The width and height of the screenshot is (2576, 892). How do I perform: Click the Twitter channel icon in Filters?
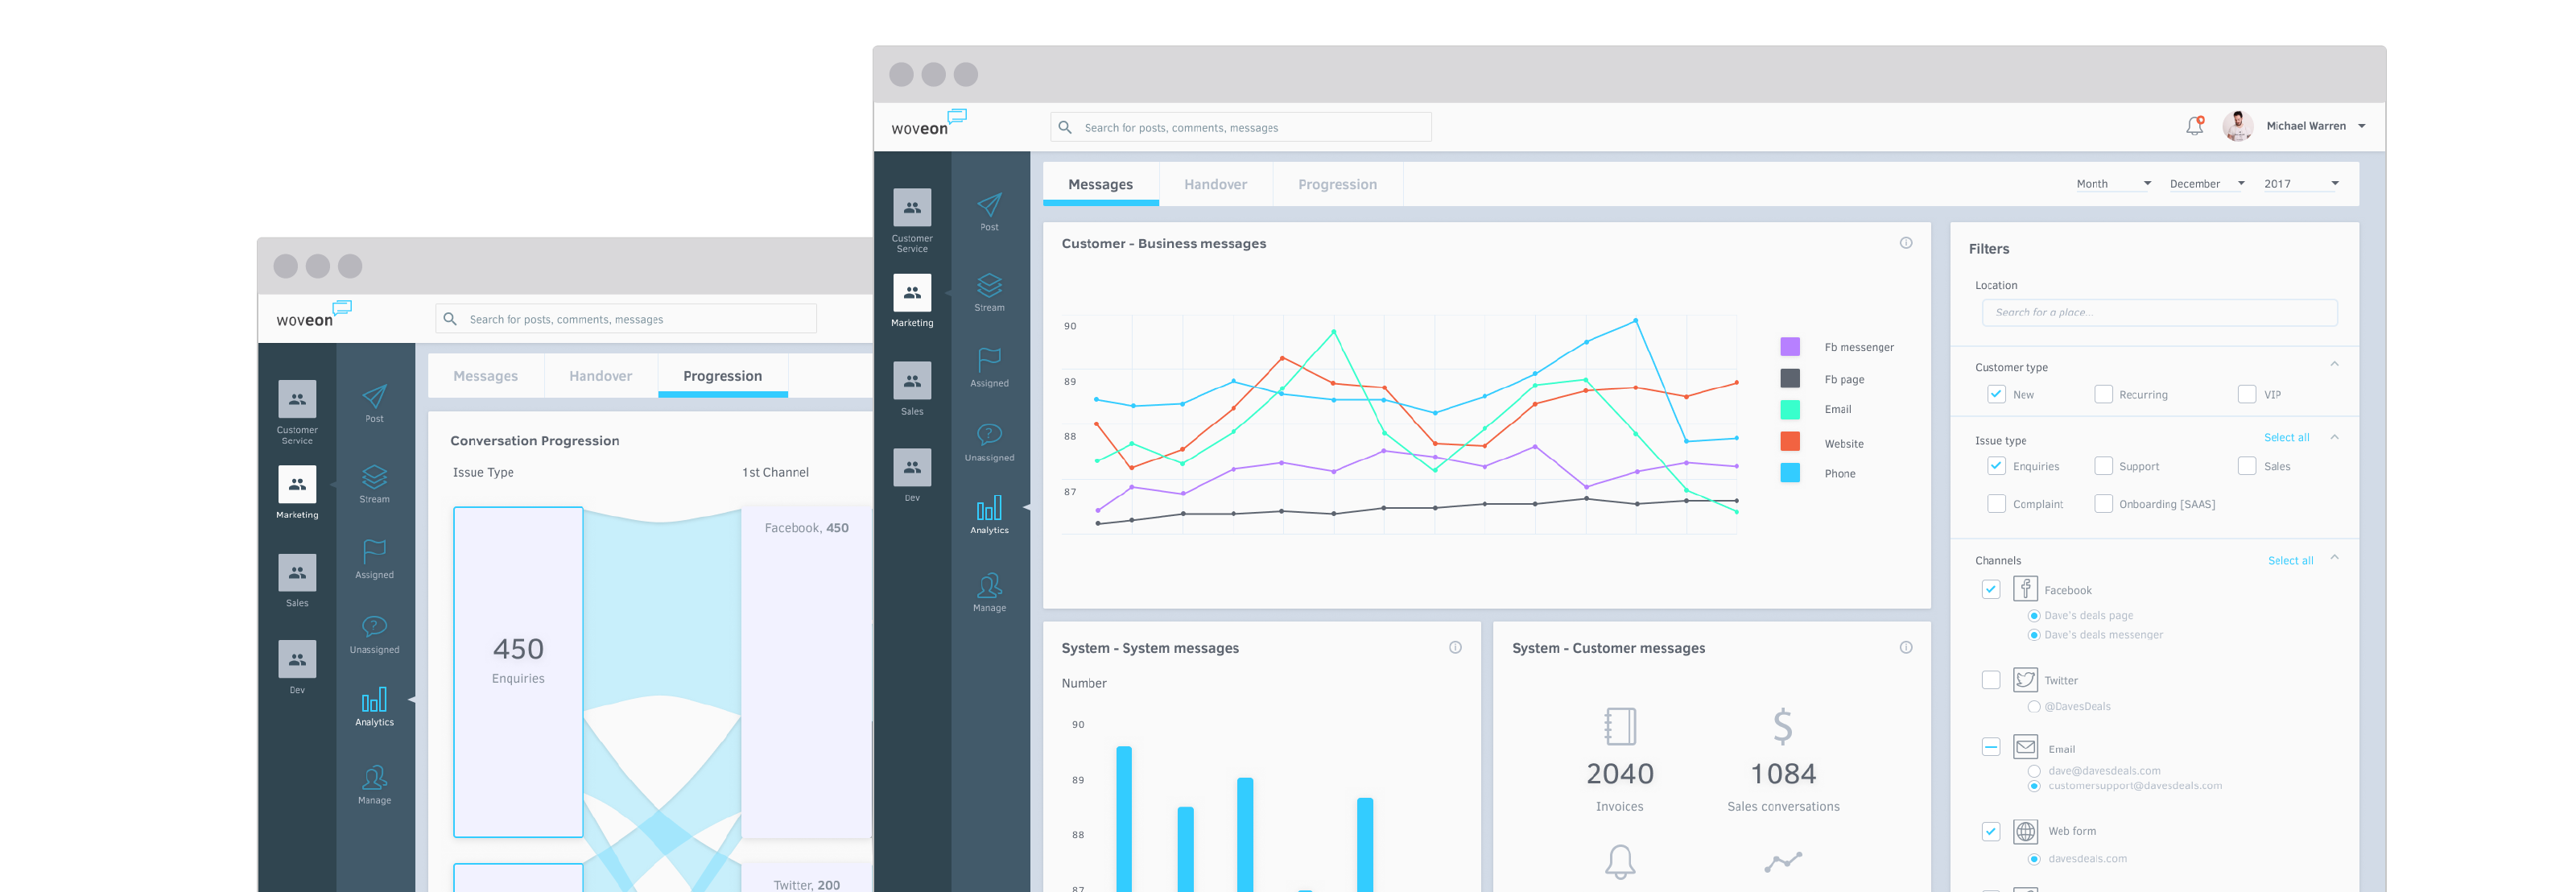2025,680
